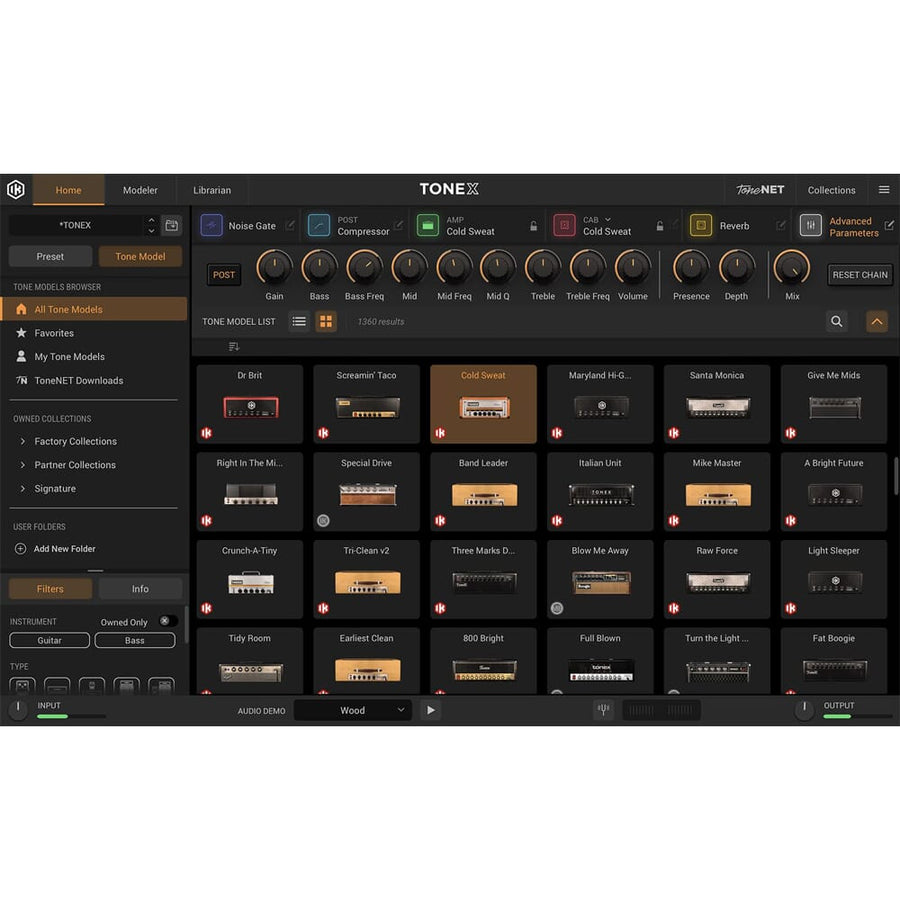Click the sort order icon
The image size is (900, 900).
click(x=234, y=346)
